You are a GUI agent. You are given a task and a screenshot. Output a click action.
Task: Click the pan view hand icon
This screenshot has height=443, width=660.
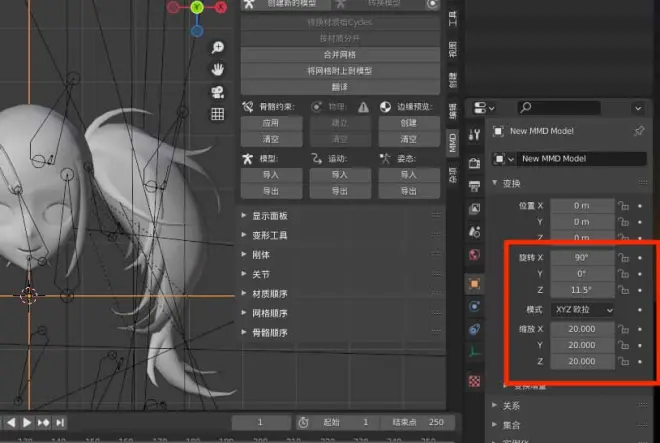[x=218, y=70]
